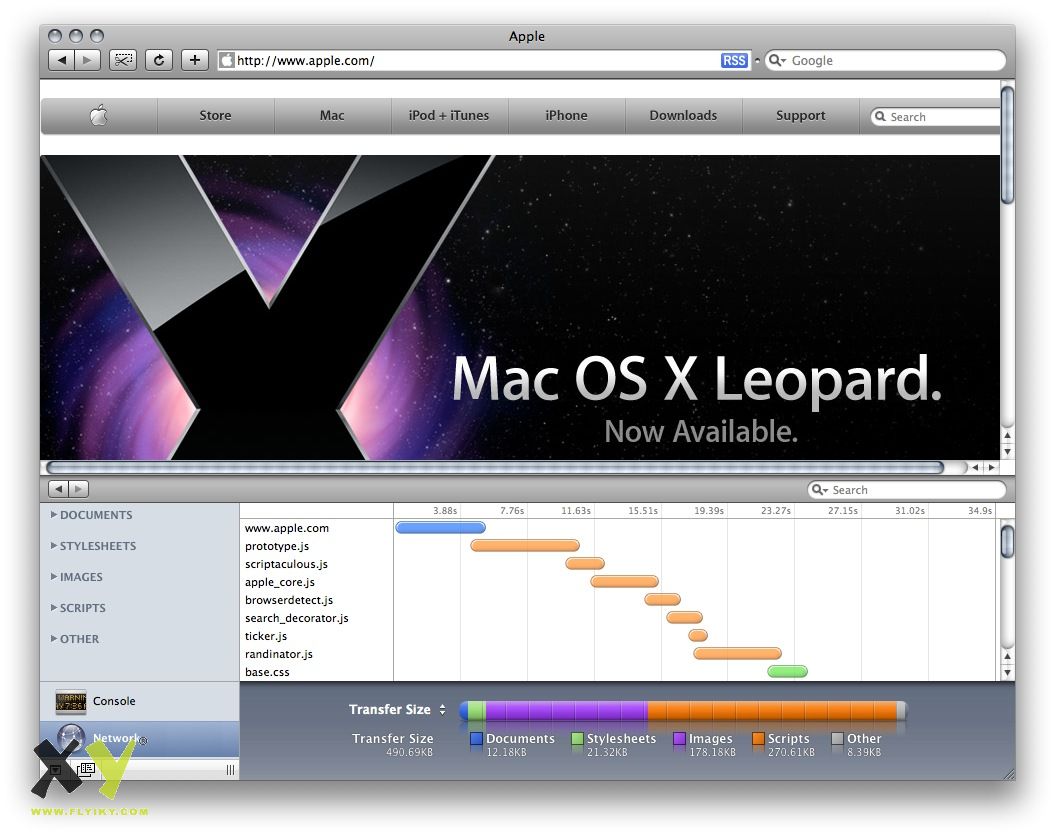
Task: Open the Mac tab
Action: coord(332,116)
